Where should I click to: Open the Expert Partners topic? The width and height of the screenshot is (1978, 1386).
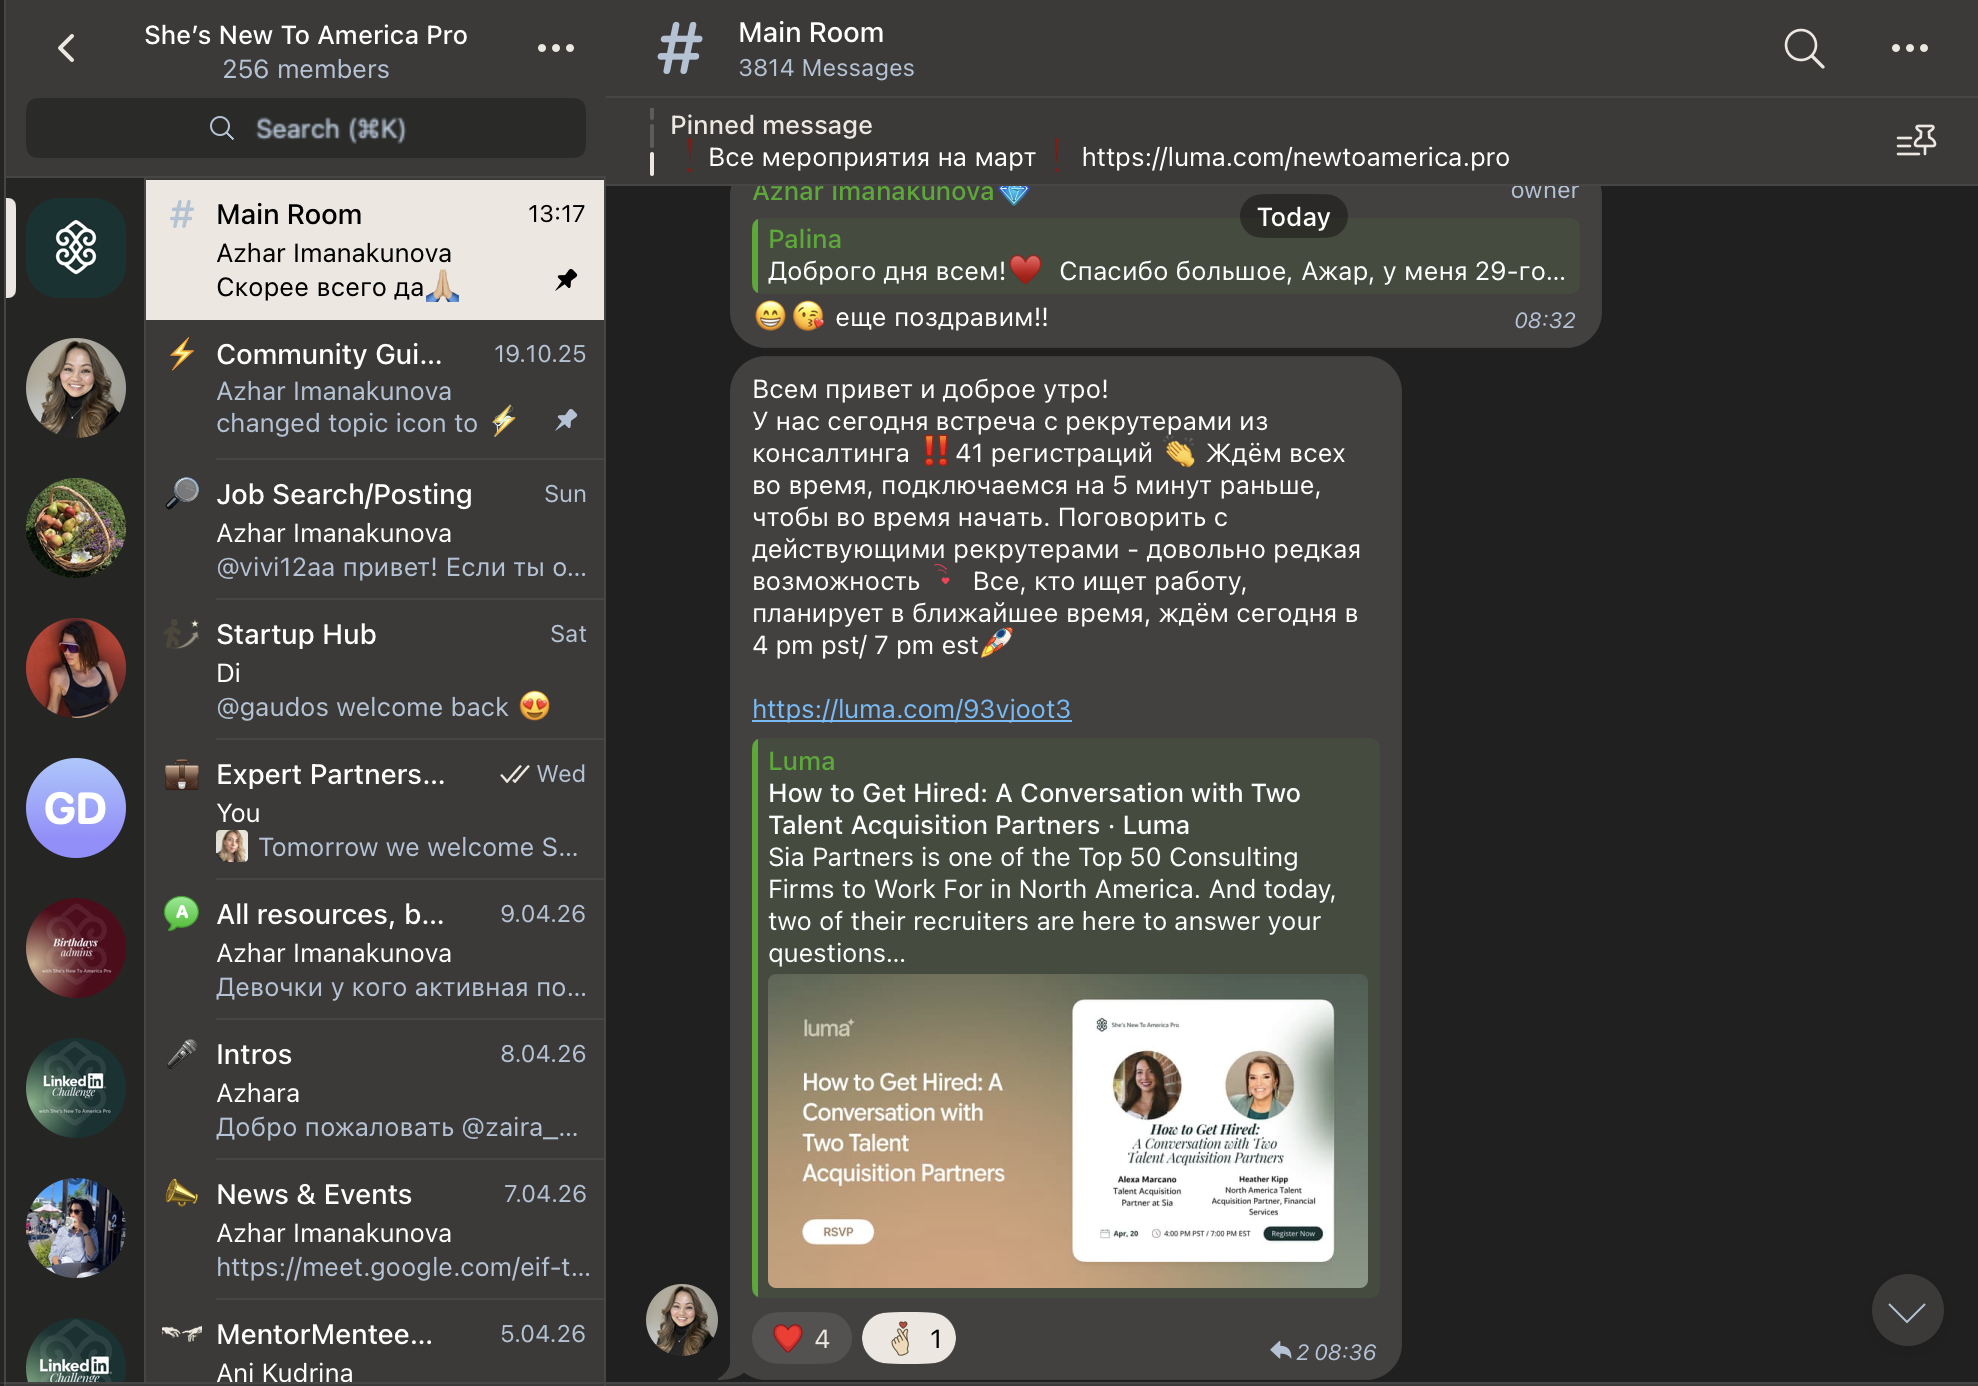375,809
